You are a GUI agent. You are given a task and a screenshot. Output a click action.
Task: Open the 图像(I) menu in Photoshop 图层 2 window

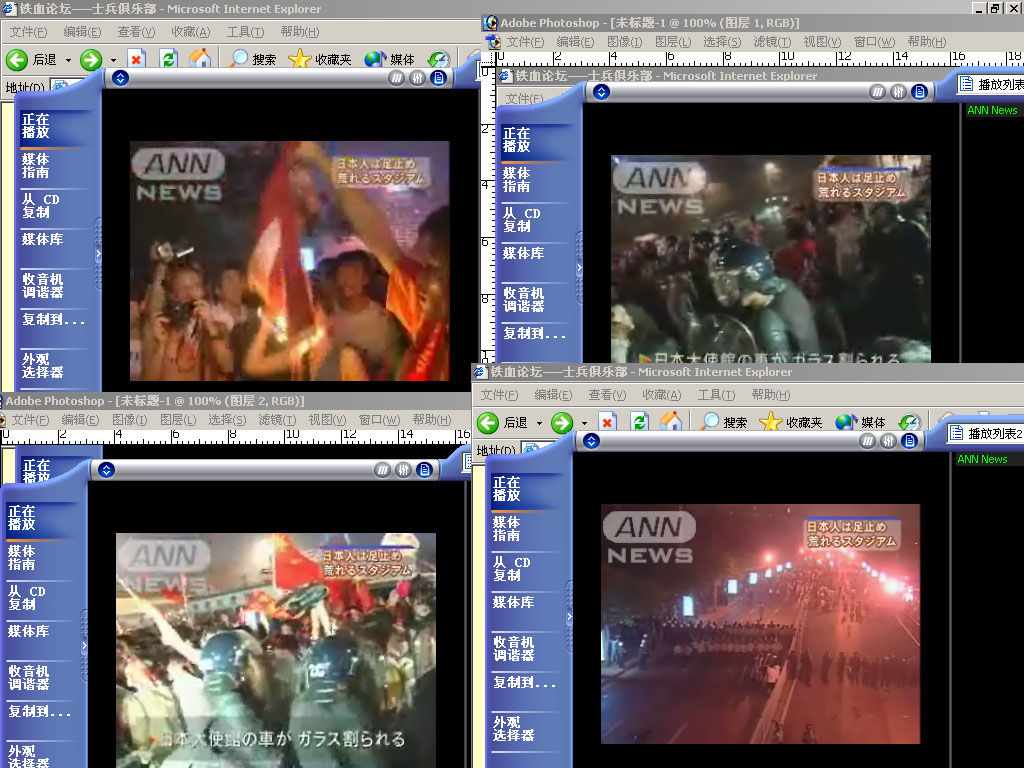coord(129,419)
